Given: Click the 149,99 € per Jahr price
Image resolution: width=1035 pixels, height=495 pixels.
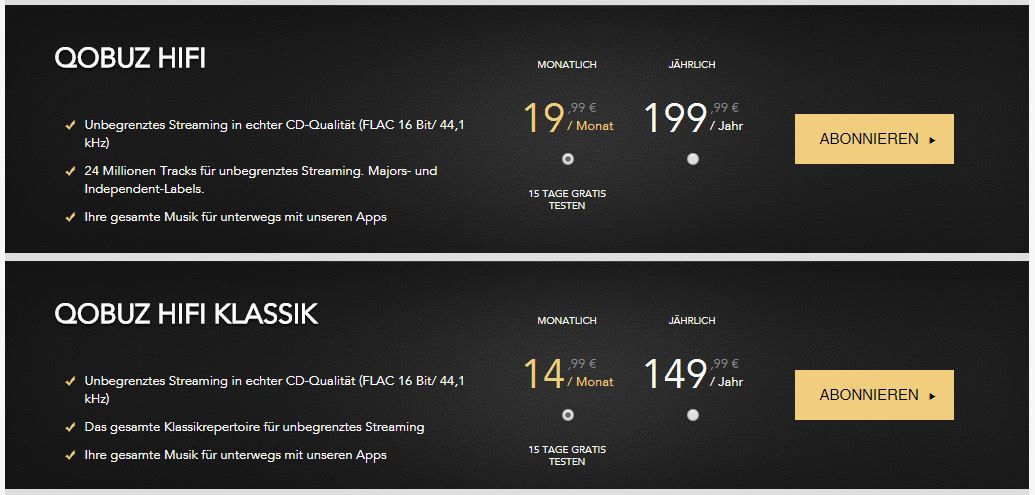Looking at the screenshot, I should (x=692, y=375).
